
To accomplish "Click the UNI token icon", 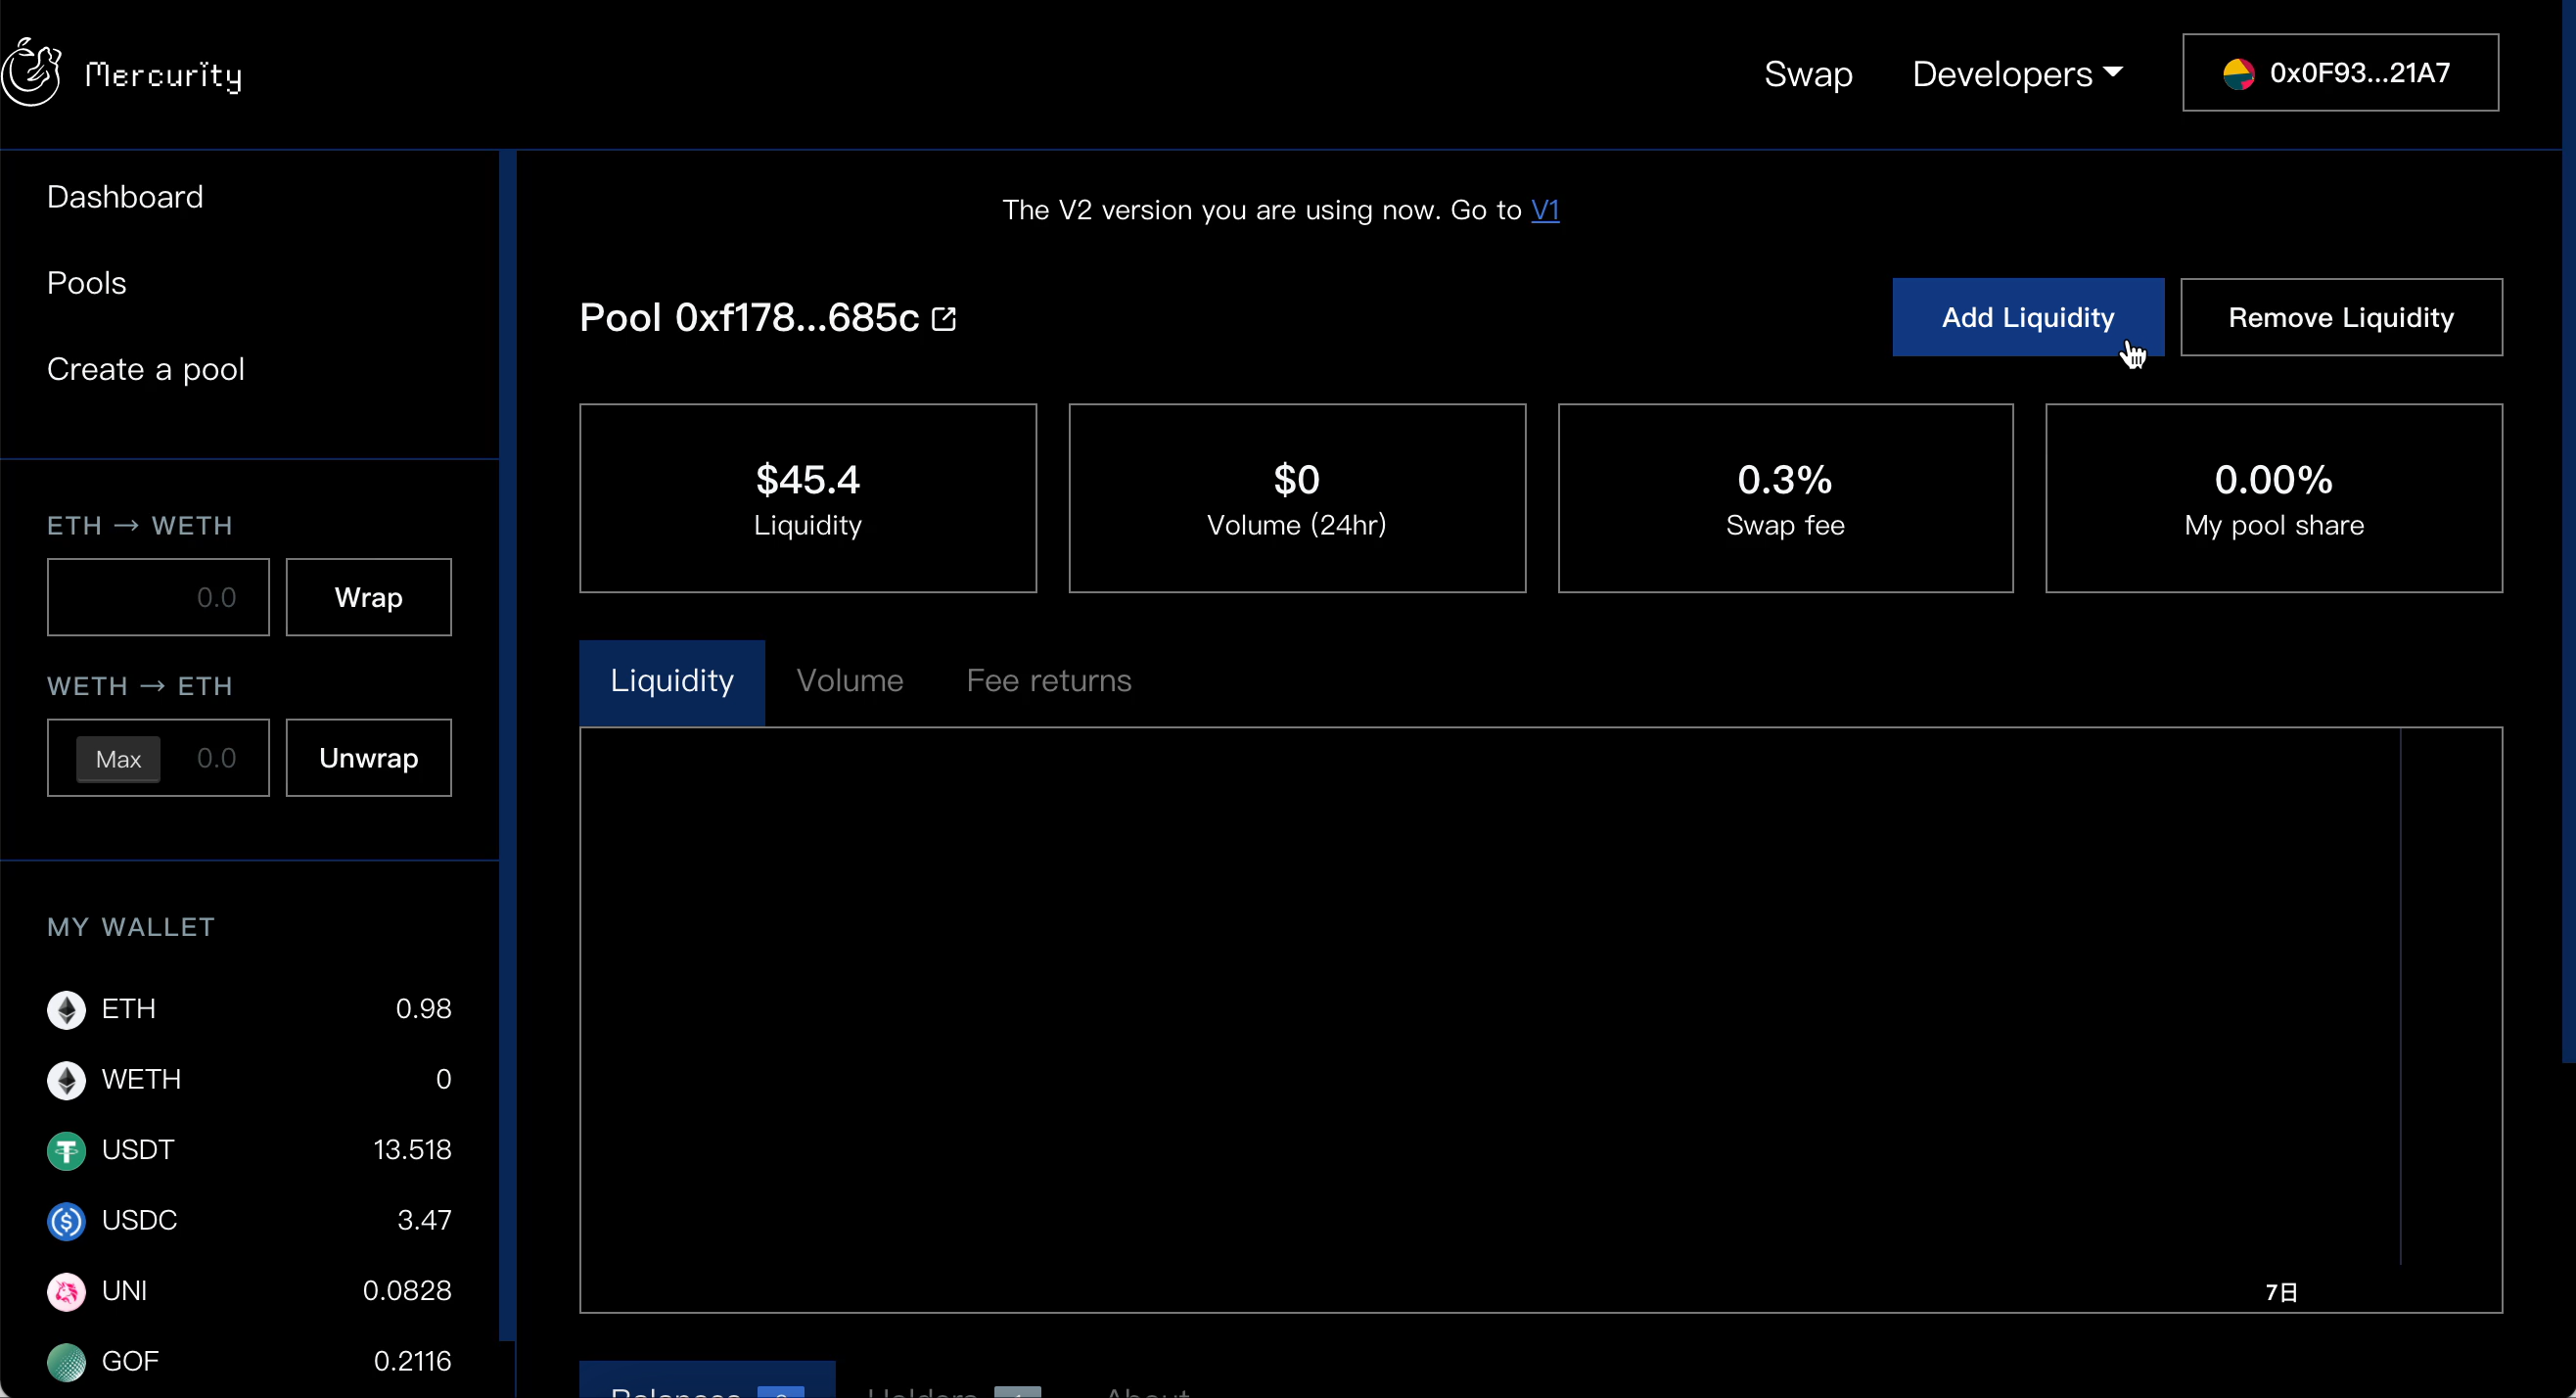I will coord(66,1291).
